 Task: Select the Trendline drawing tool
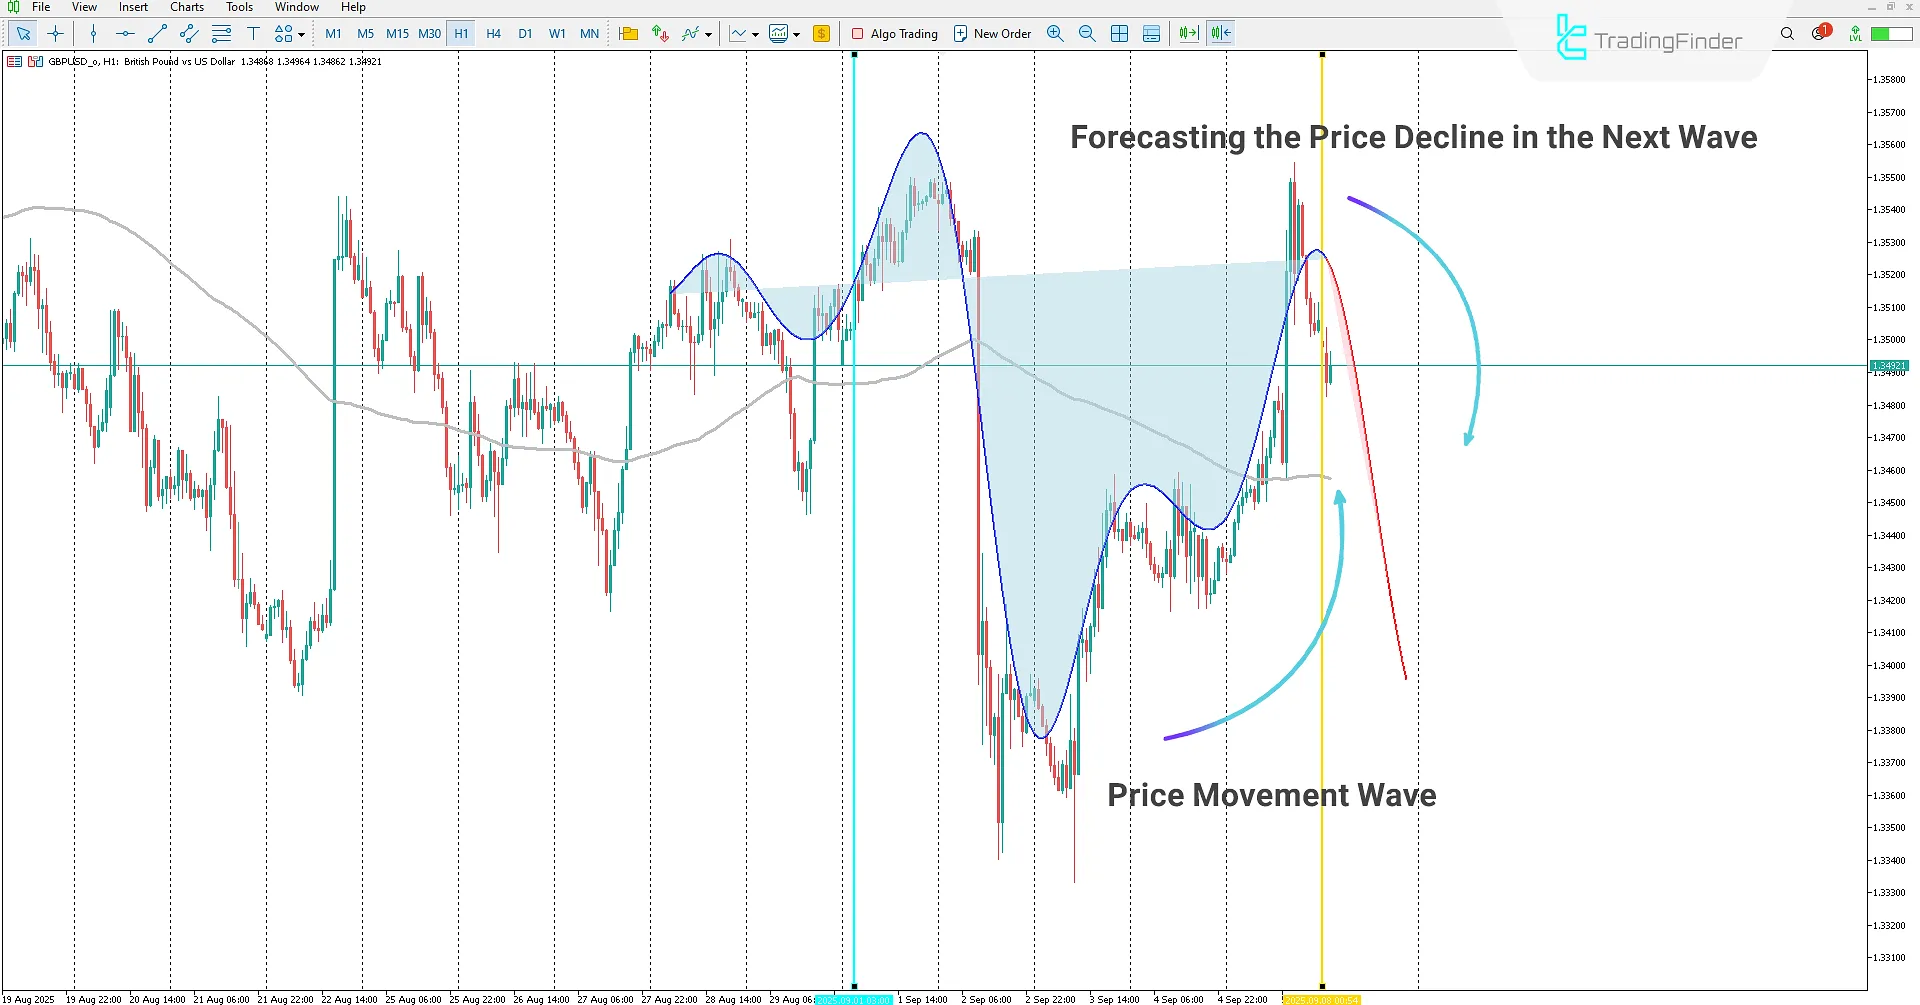coord(156,33)
